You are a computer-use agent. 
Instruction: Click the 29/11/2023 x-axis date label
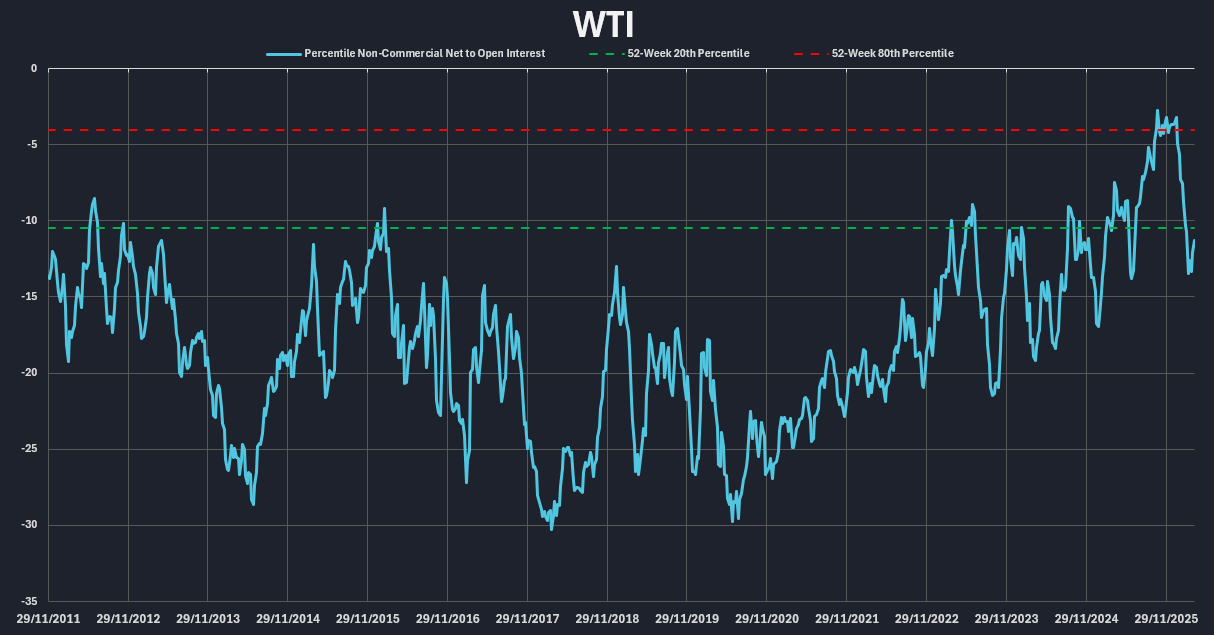(1006, 619)
